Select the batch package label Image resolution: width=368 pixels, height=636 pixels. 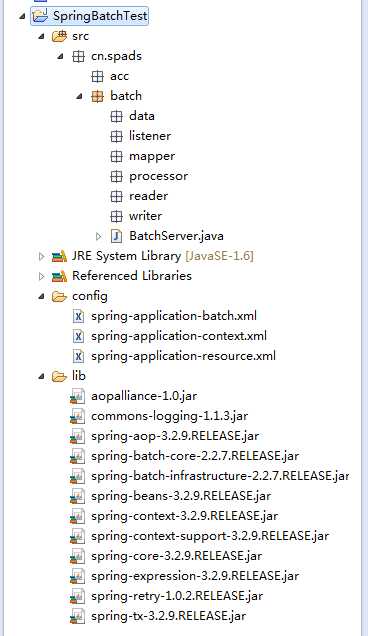[126, 96]
